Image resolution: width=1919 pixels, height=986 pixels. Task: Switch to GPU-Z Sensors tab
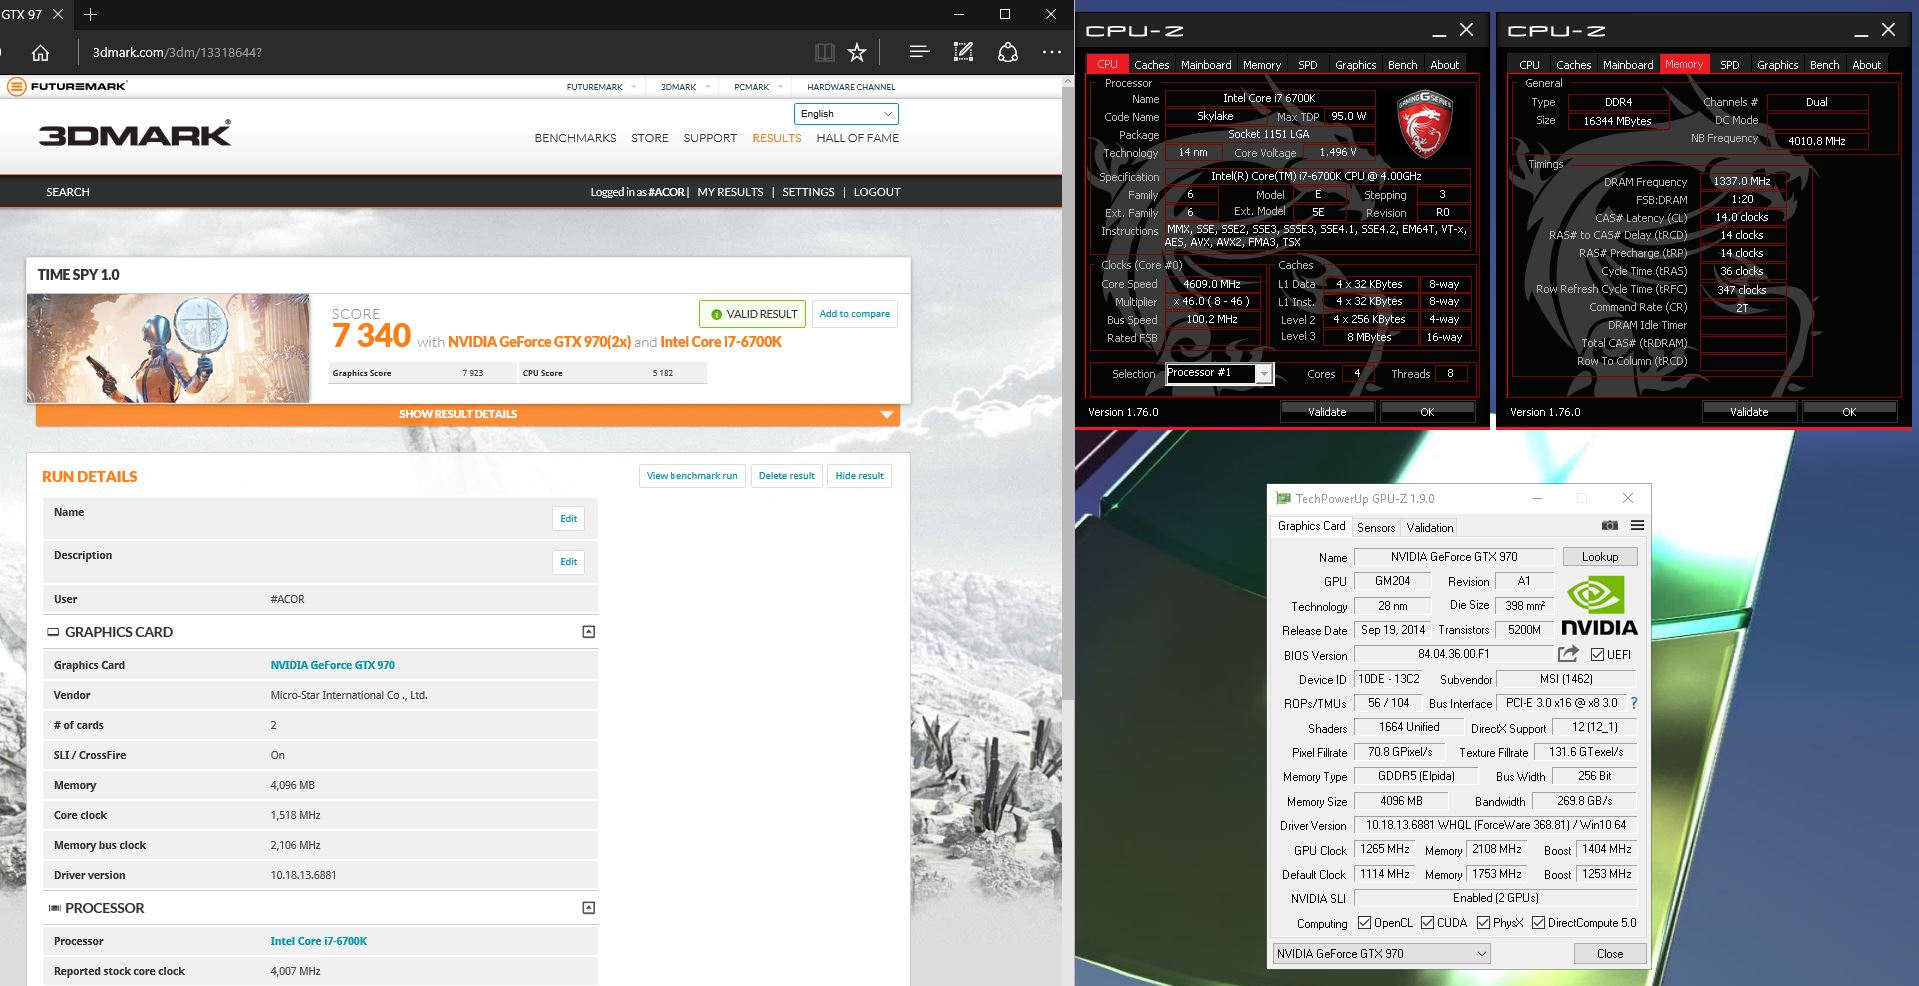coord(1375,527)
